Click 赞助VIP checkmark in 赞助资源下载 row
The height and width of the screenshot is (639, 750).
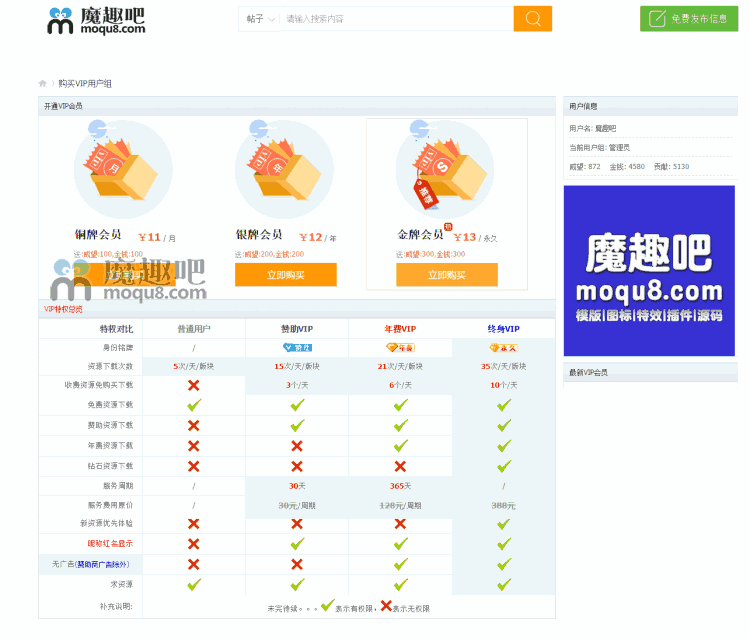297,425
